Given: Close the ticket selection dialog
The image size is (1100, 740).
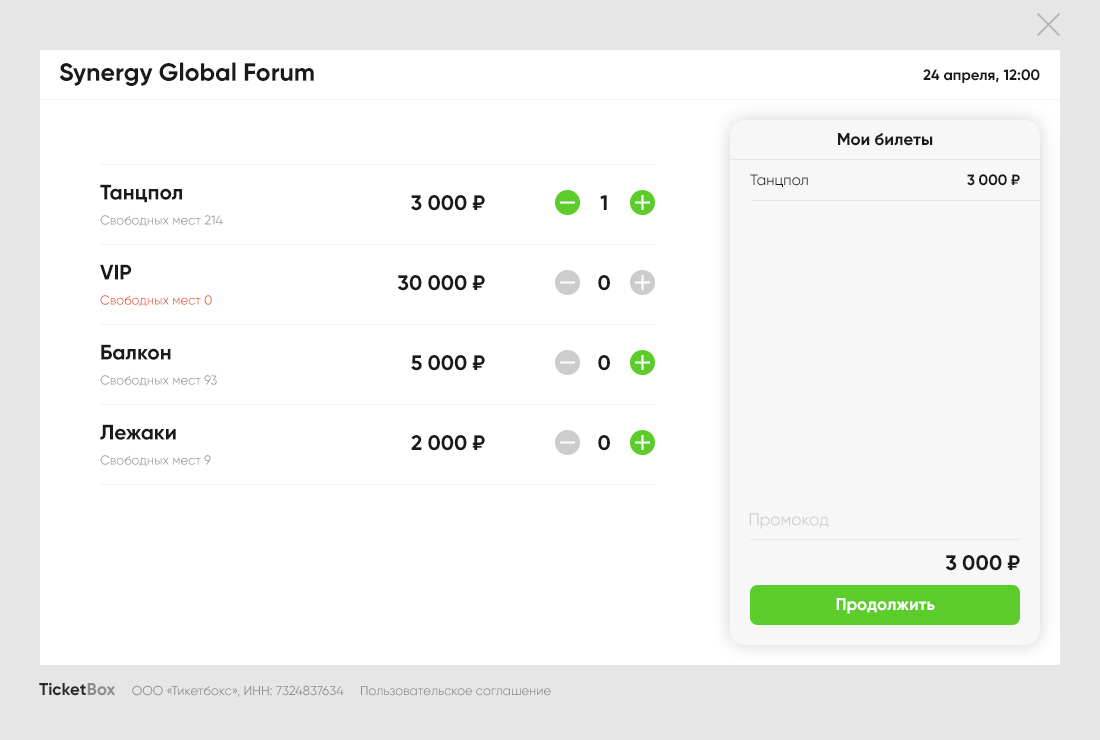Looking at the screenshot, I should pos(1048,25).
